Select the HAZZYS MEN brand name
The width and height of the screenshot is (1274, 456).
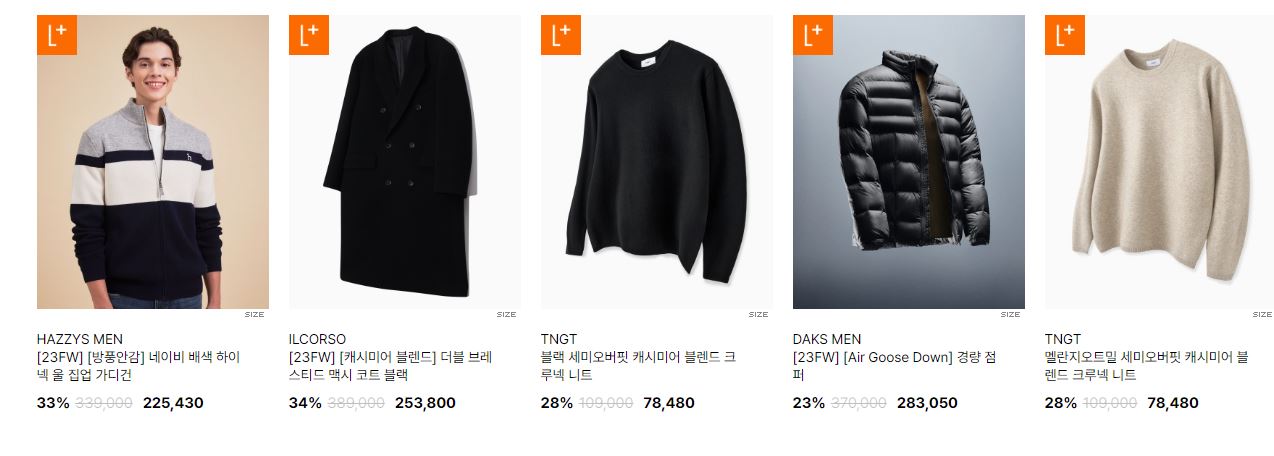point(80,339)
